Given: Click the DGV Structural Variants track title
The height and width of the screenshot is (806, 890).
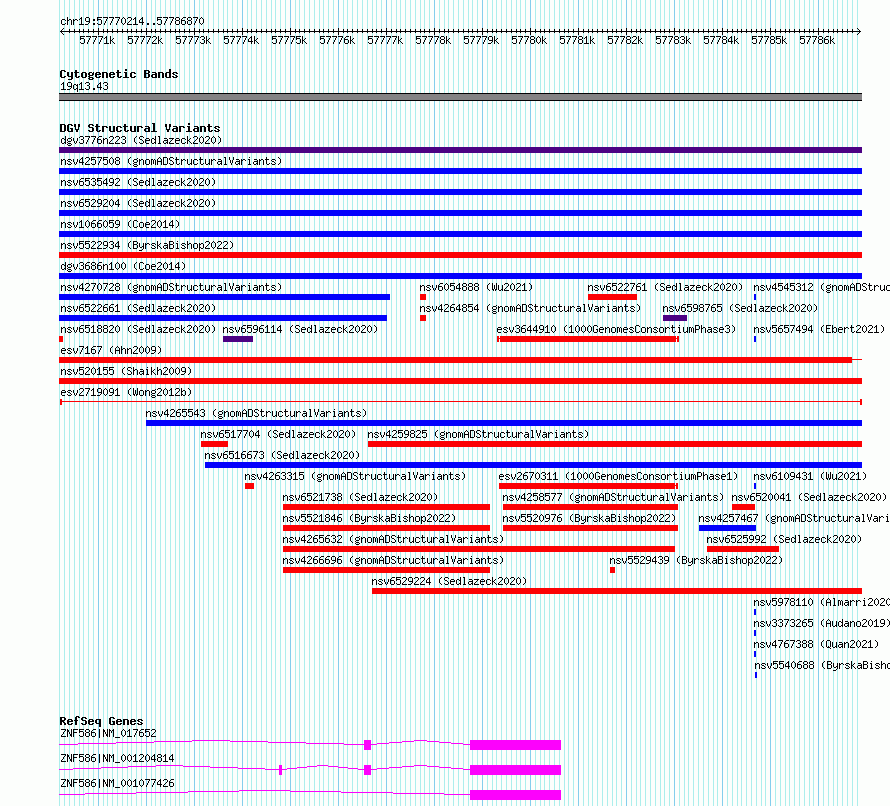Looking at the screenshot, I should (x=140, y=128).
